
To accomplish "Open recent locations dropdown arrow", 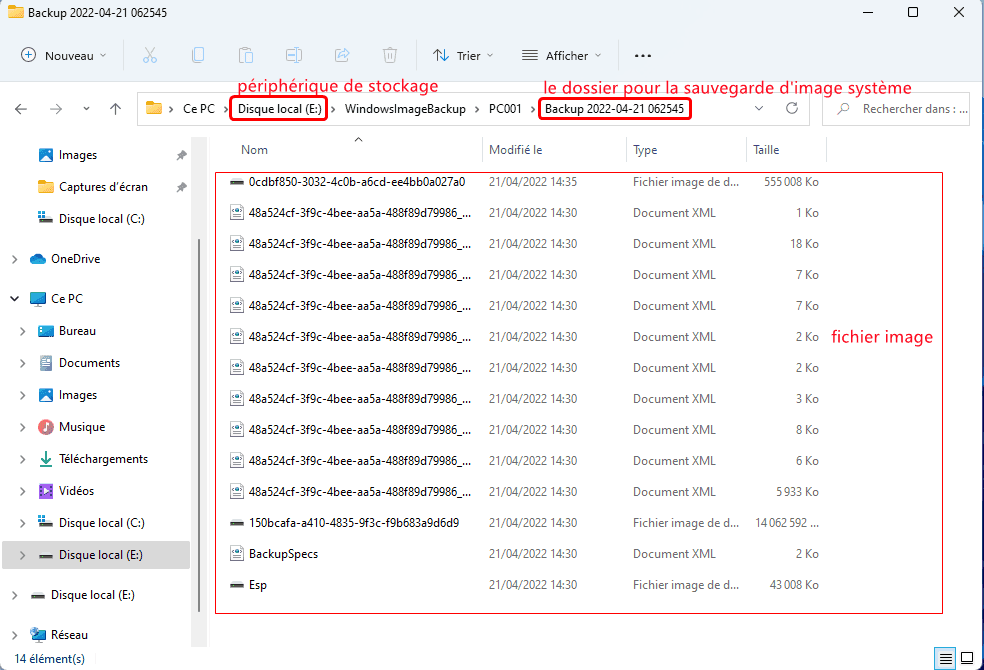I will click(x=86, y=109).
